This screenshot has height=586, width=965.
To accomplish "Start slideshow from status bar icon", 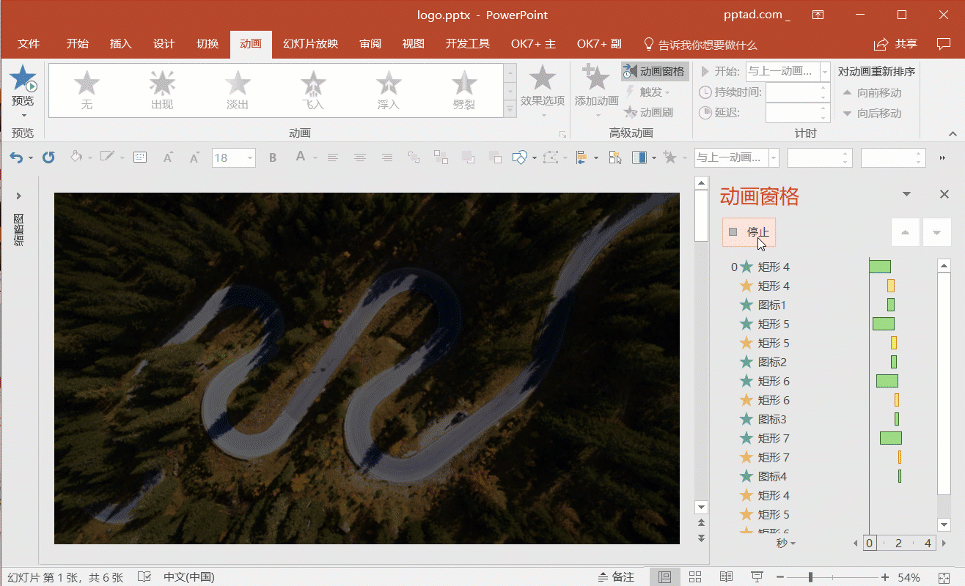I will pyautogui.click(x=757, y=577).
